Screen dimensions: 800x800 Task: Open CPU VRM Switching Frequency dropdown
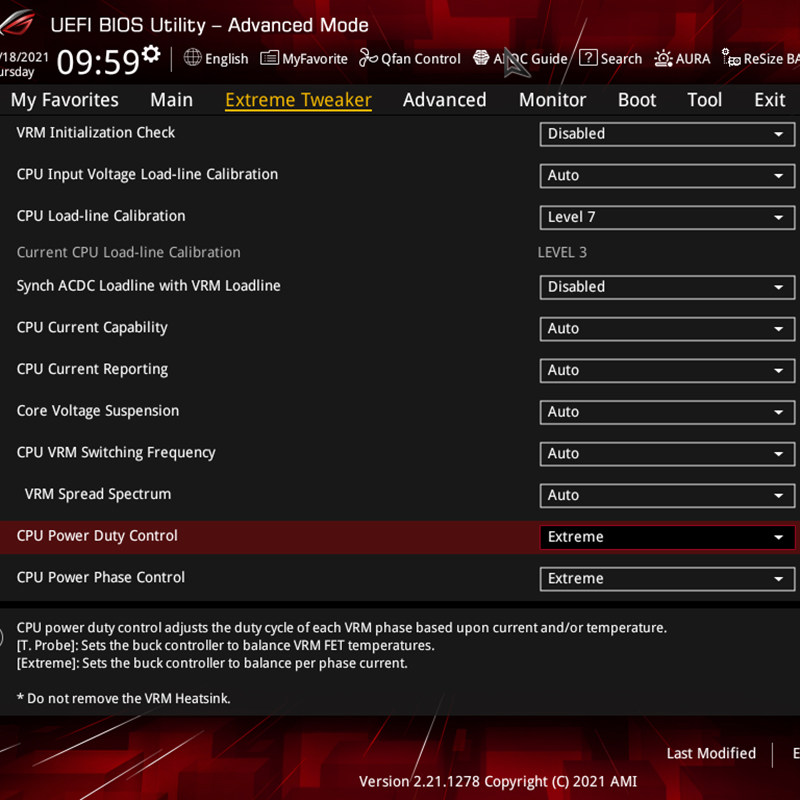[x=667, y=454]
